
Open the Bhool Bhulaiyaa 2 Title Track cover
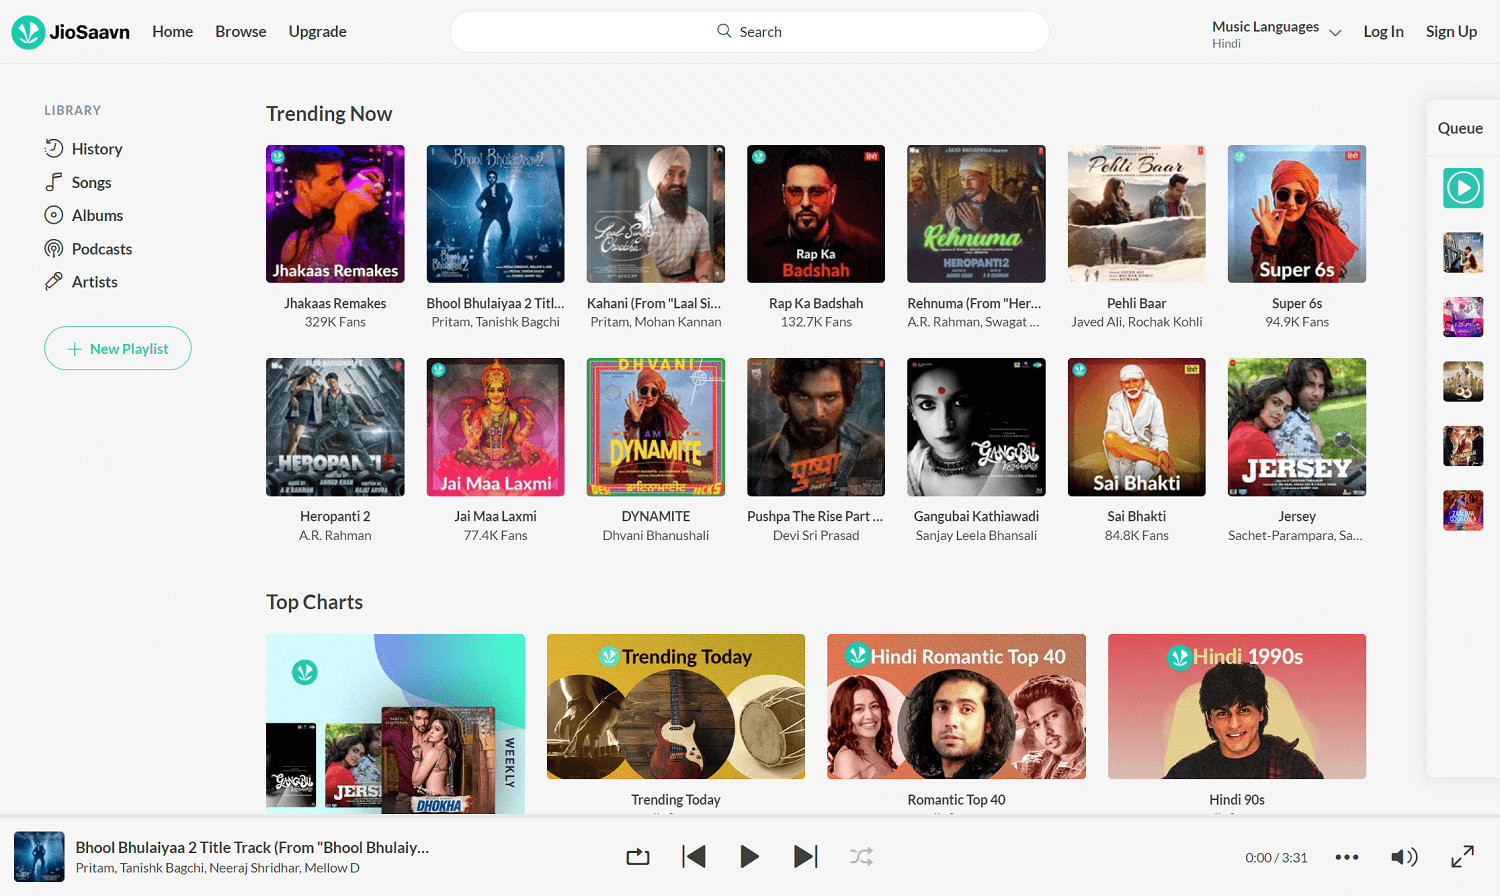pos(495,214)
